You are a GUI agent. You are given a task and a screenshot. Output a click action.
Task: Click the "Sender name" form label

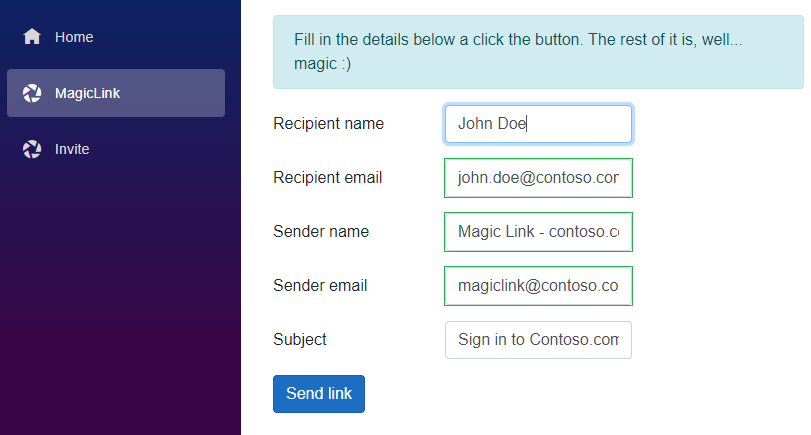point(321,232)
